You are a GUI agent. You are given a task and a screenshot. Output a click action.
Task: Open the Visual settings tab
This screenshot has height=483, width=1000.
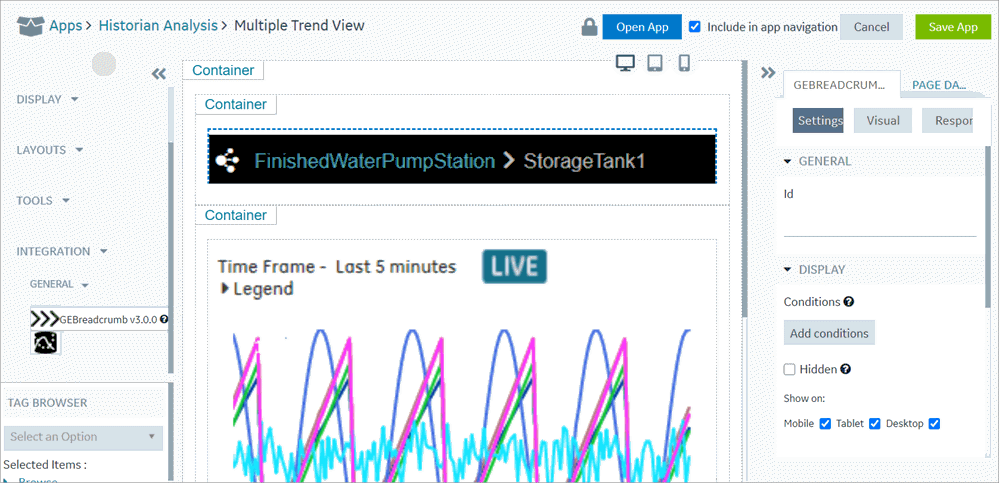[x=883, y=121]
